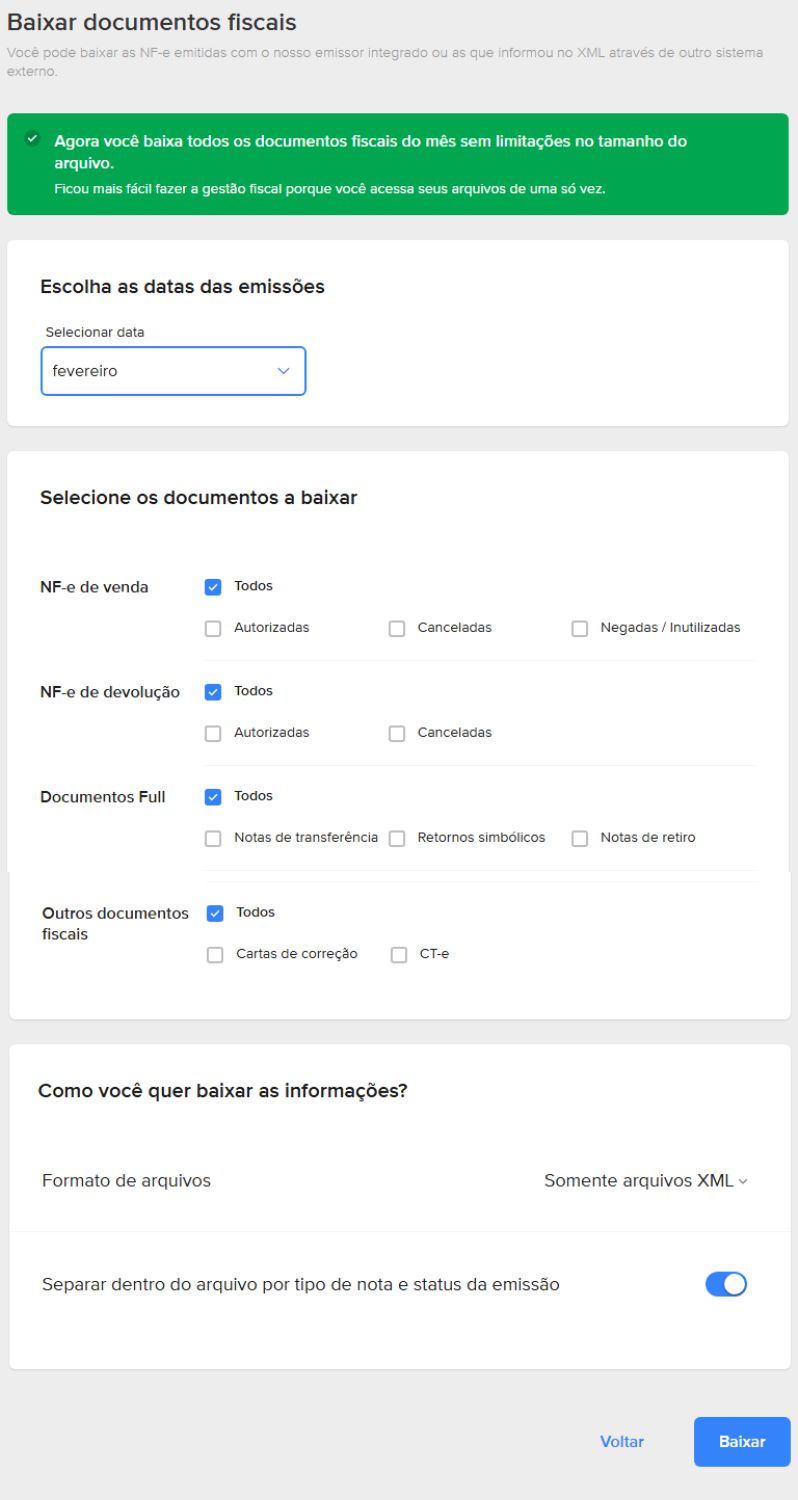This screenshot has width=798, height=1500.
Task: Check Autorizadas under NF-e de devolução
Action: click(x=212, y=731)
